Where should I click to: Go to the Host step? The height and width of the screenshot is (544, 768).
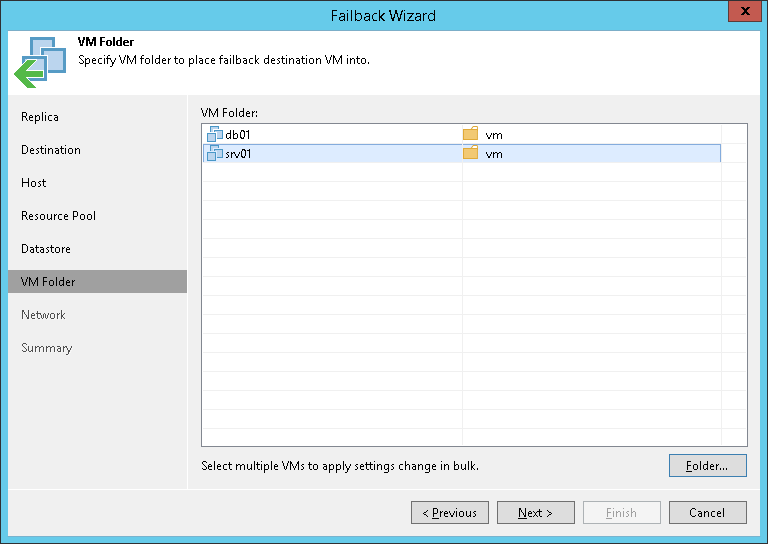click(x=33, y=183)
